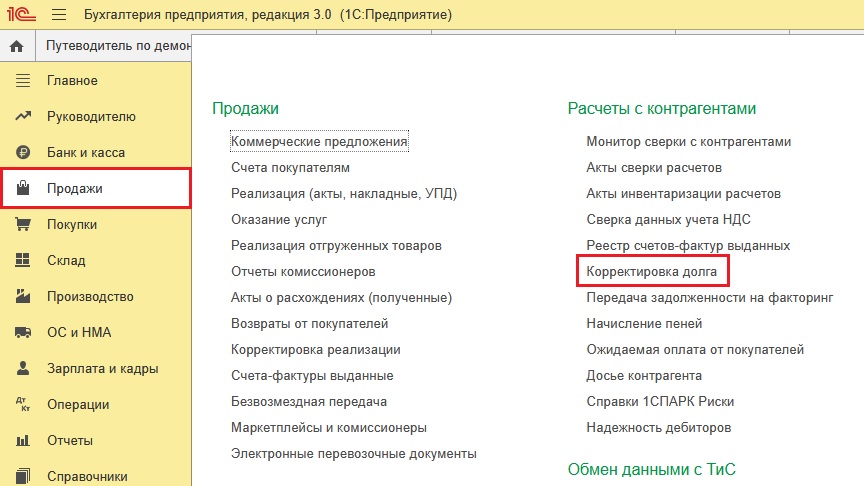Open Счета-фактуры выданные
Image resolution: width=864 pixels, height=486 pixels.
pyautogui.click(x=312, y=375)
